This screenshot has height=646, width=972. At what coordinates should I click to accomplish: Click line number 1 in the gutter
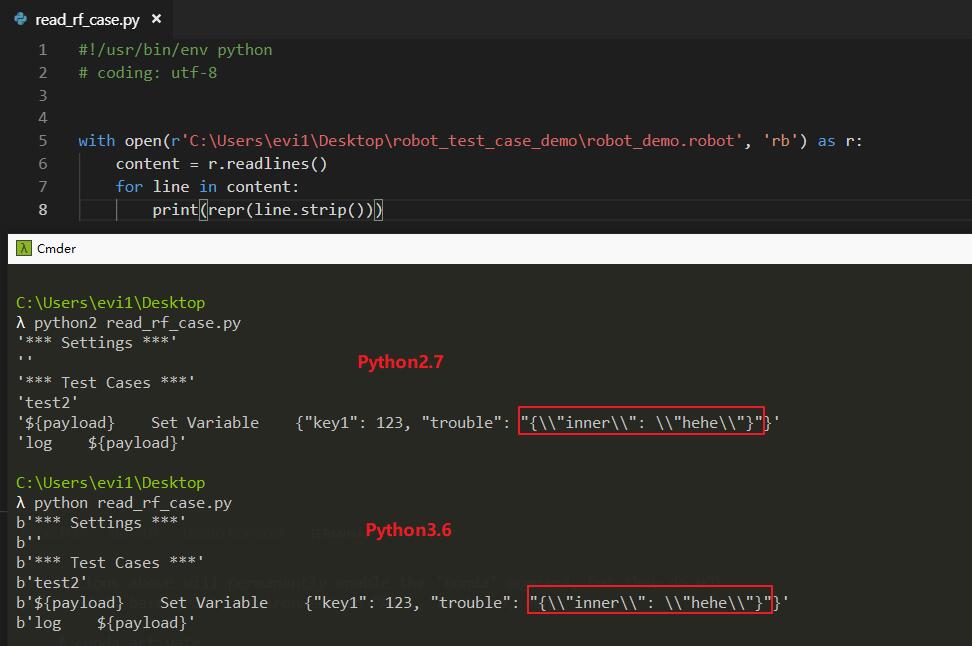[x=43, y=50]
